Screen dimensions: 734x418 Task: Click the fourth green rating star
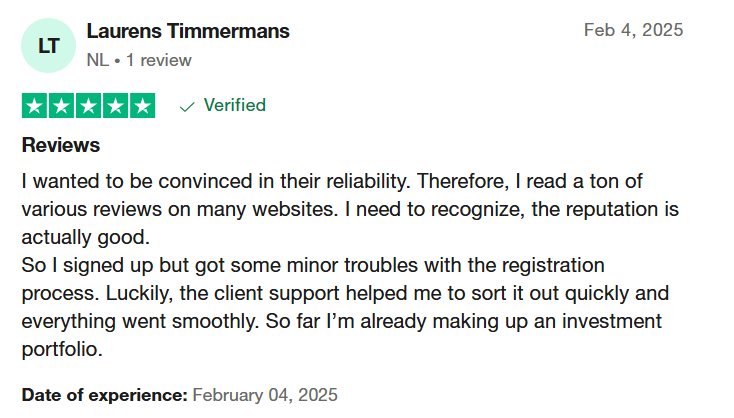116,106
